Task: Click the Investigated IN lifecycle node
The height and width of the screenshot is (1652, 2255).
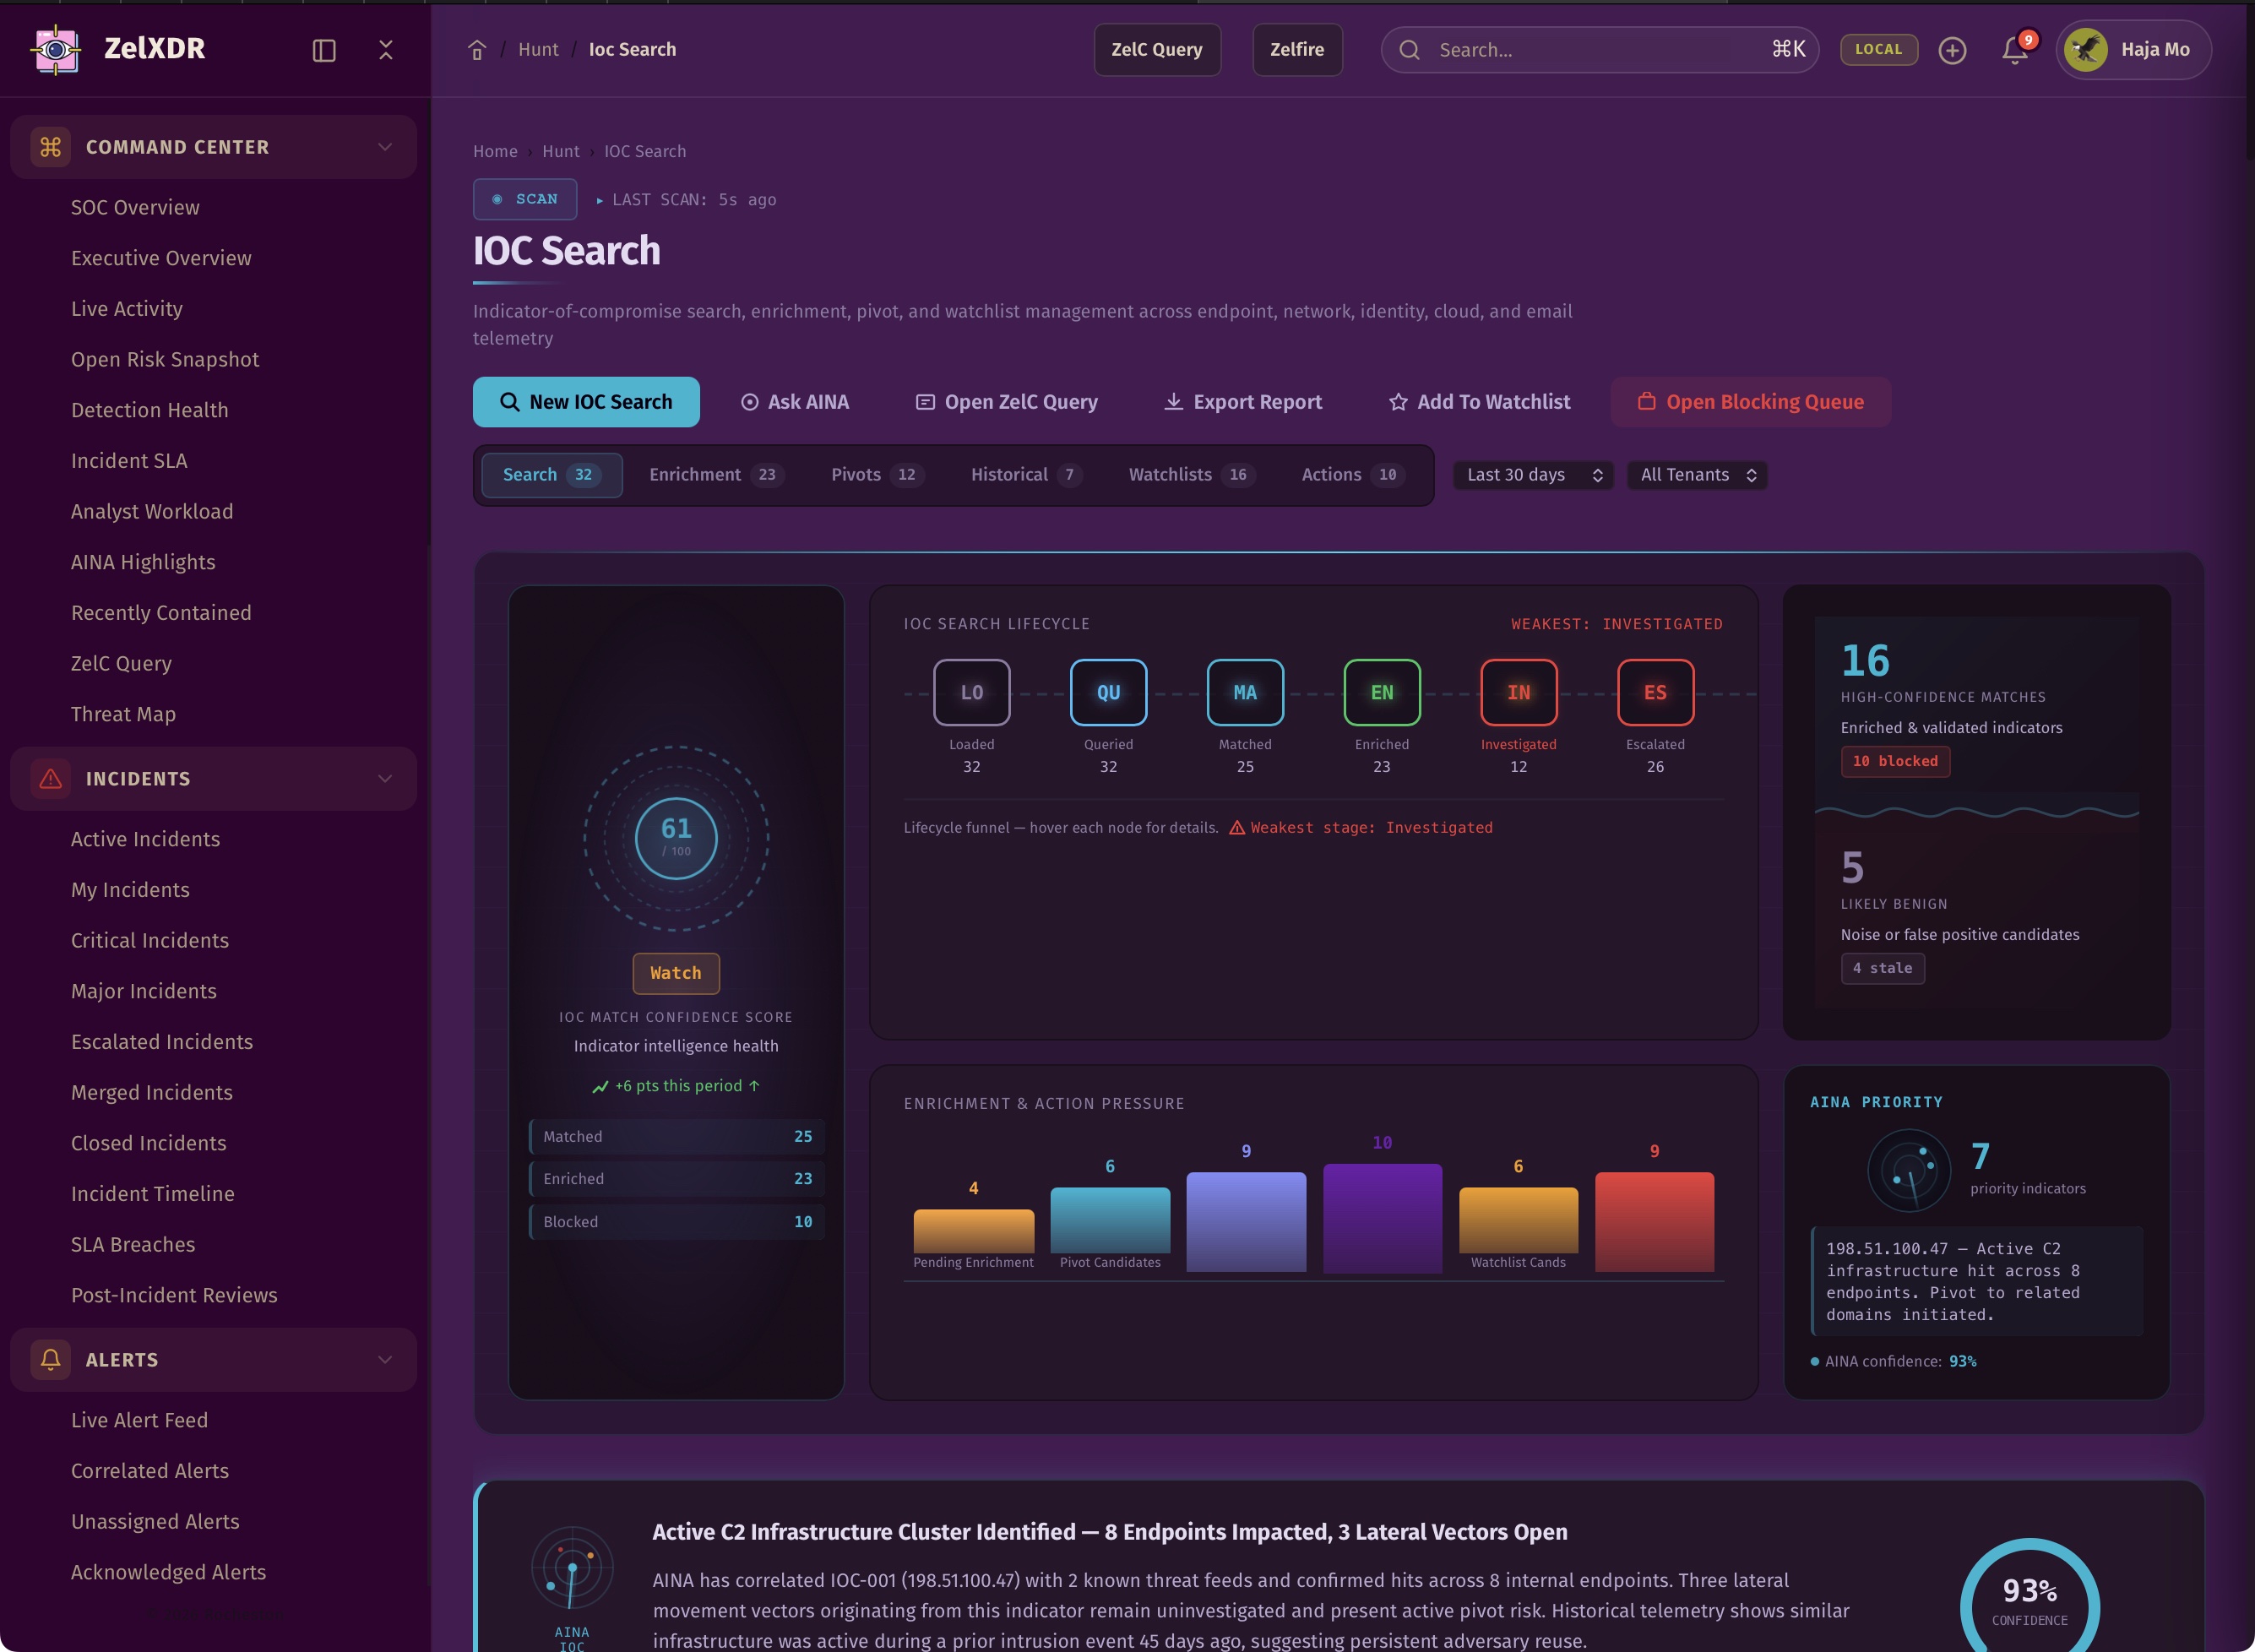Action: click(x=1518, y=692)
